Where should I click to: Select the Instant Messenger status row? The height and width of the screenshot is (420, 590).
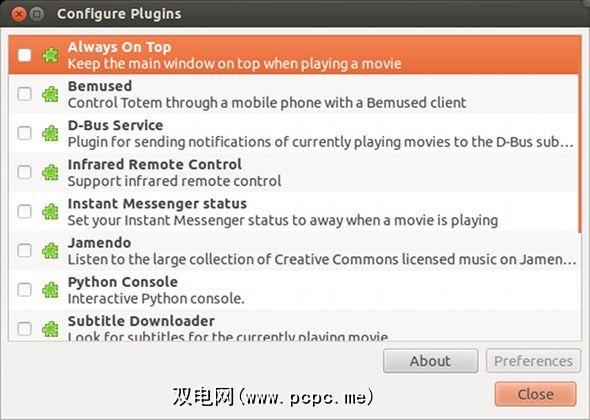(293, 212)
